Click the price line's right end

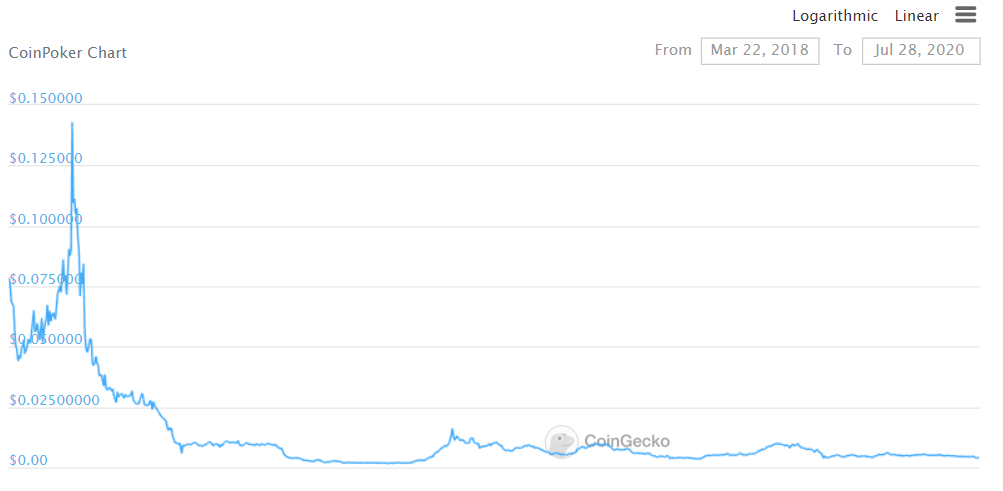[x=977, y=457]
